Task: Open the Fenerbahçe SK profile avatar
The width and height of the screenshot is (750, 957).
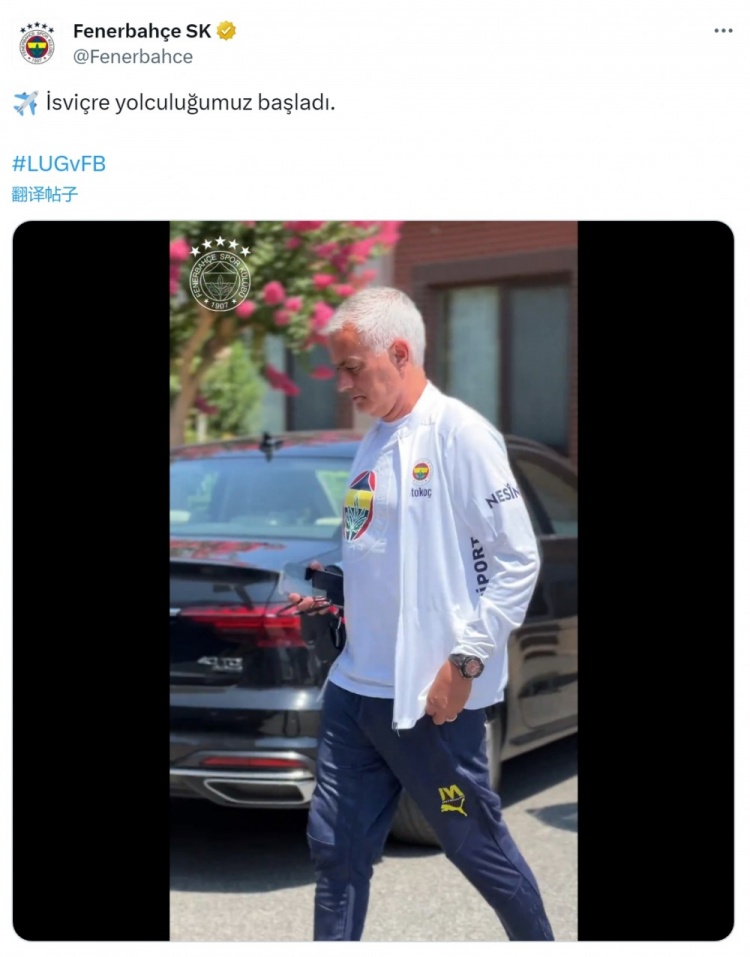Action: tap(37, 43)
